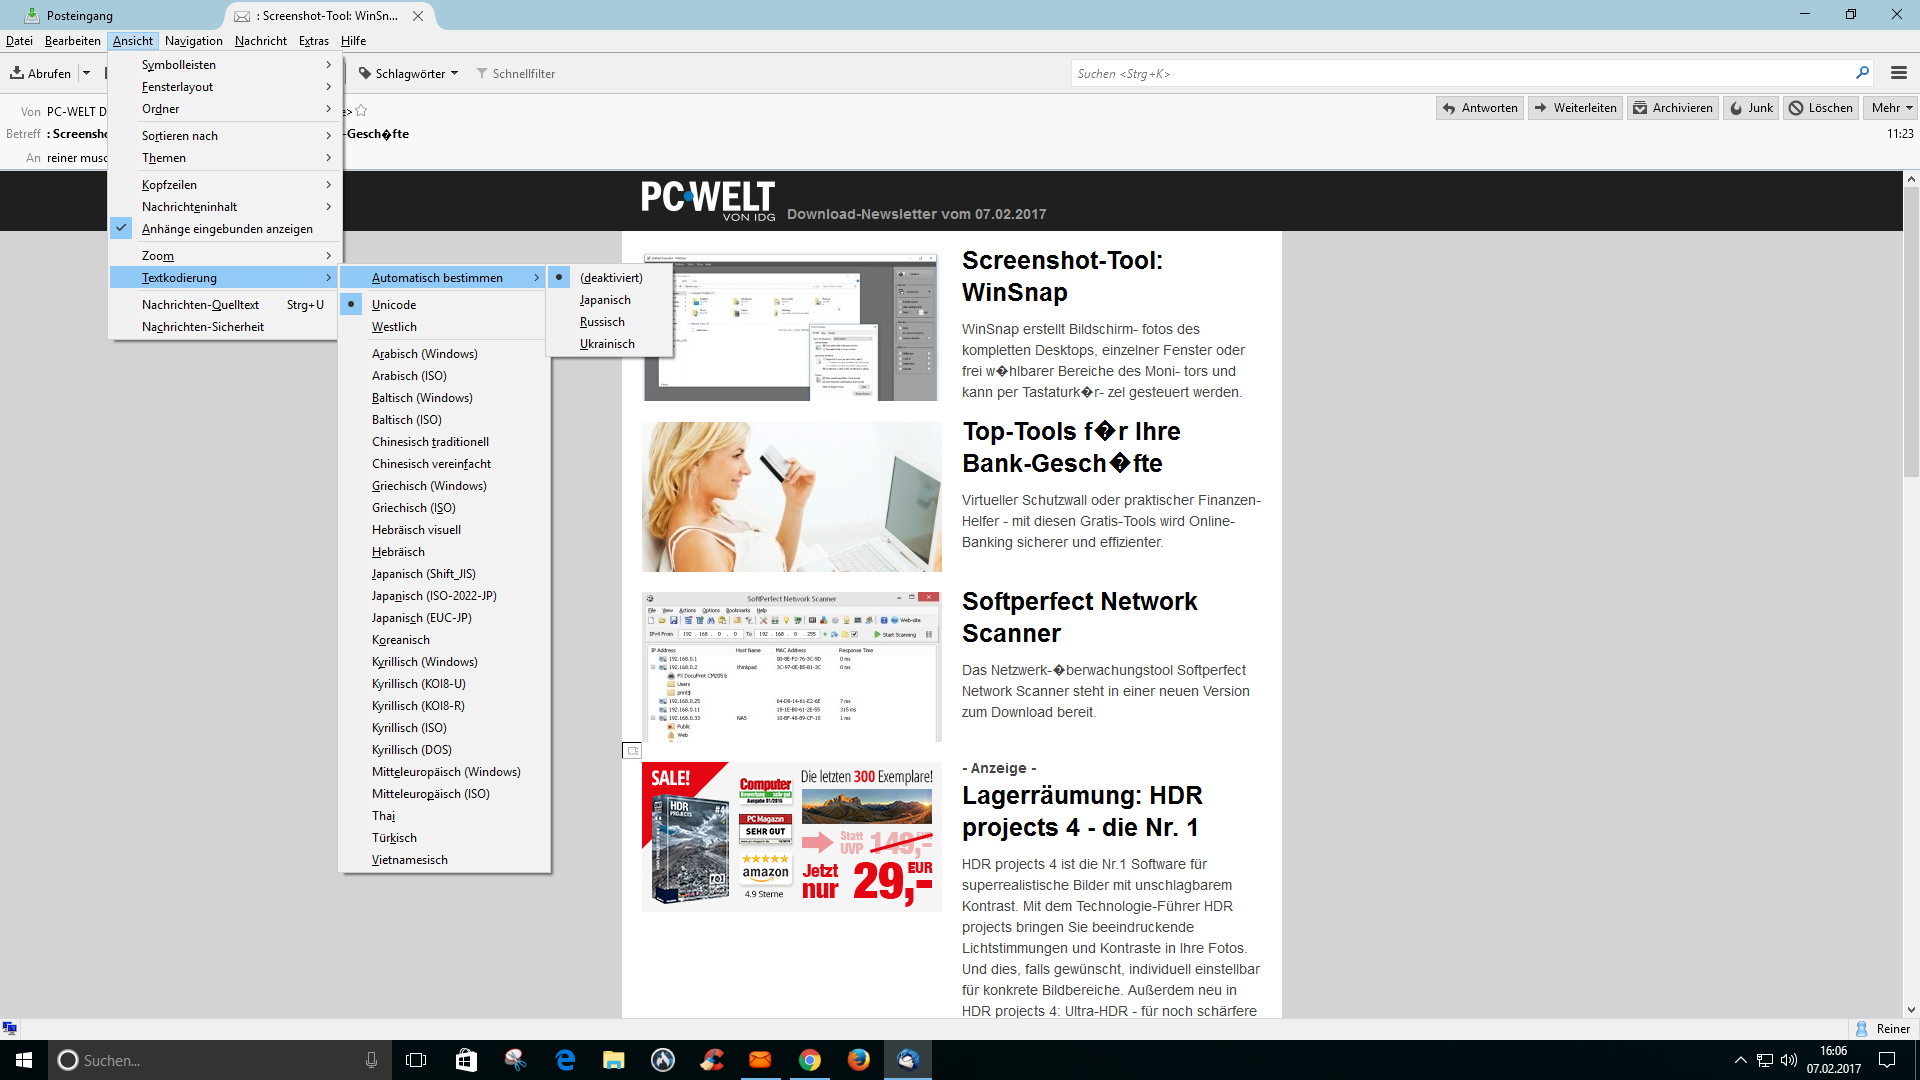Open the hamburger application menu
The height and width of the screenshot is (1080, 1920).
(x=1898, y=73)
